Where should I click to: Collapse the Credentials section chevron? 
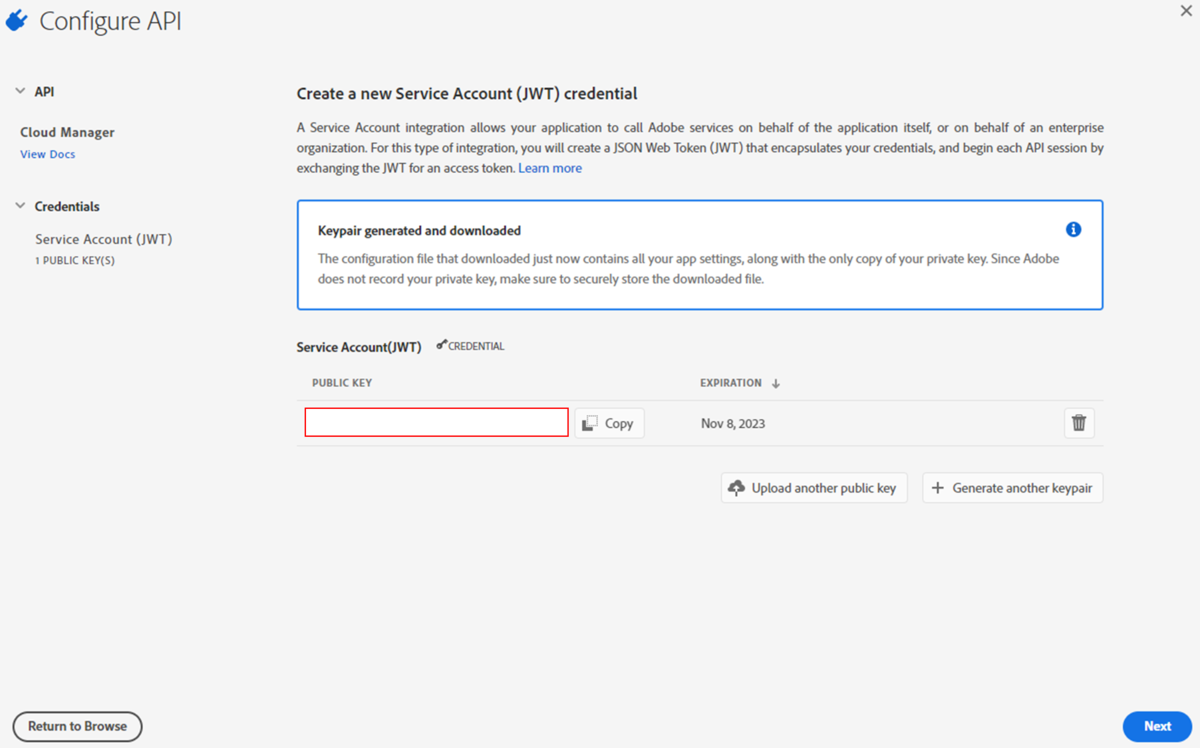[x=20, y=206]
